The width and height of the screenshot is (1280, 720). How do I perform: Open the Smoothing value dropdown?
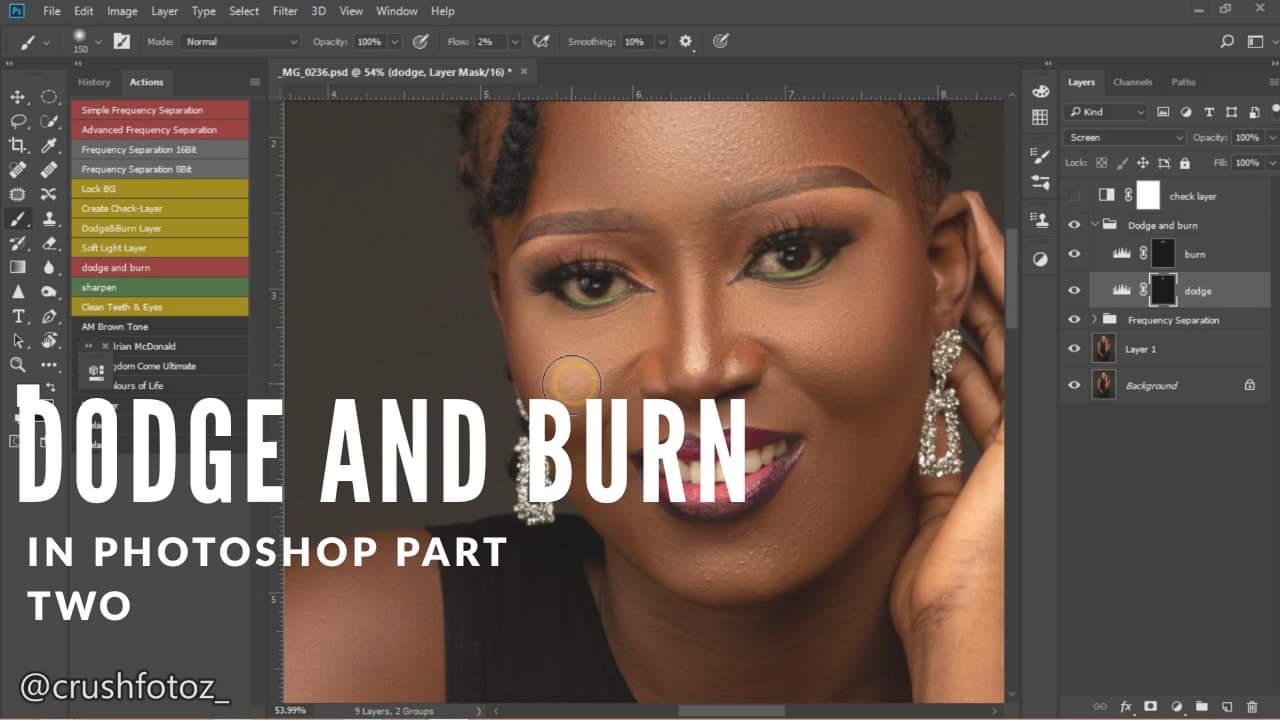tap(662, 42)
